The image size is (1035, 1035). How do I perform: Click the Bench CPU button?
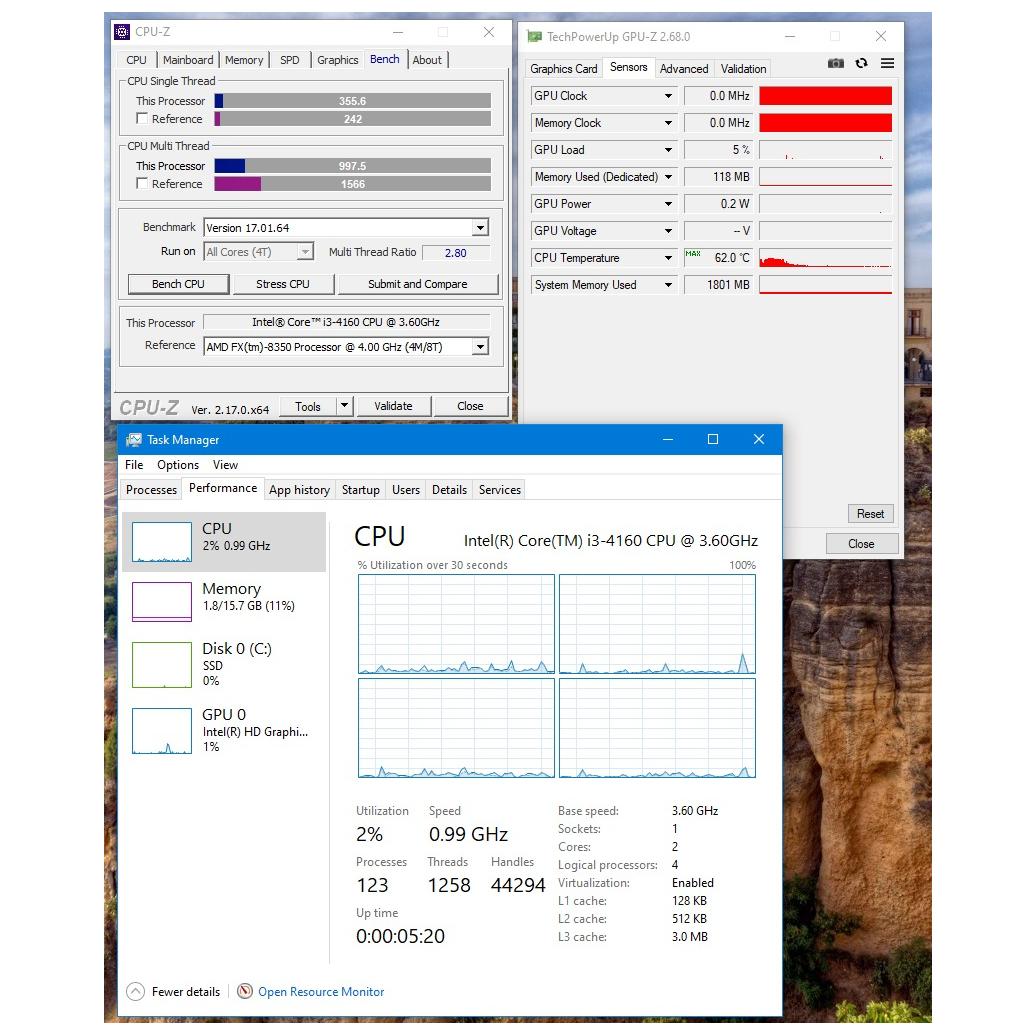pos(178,284)
